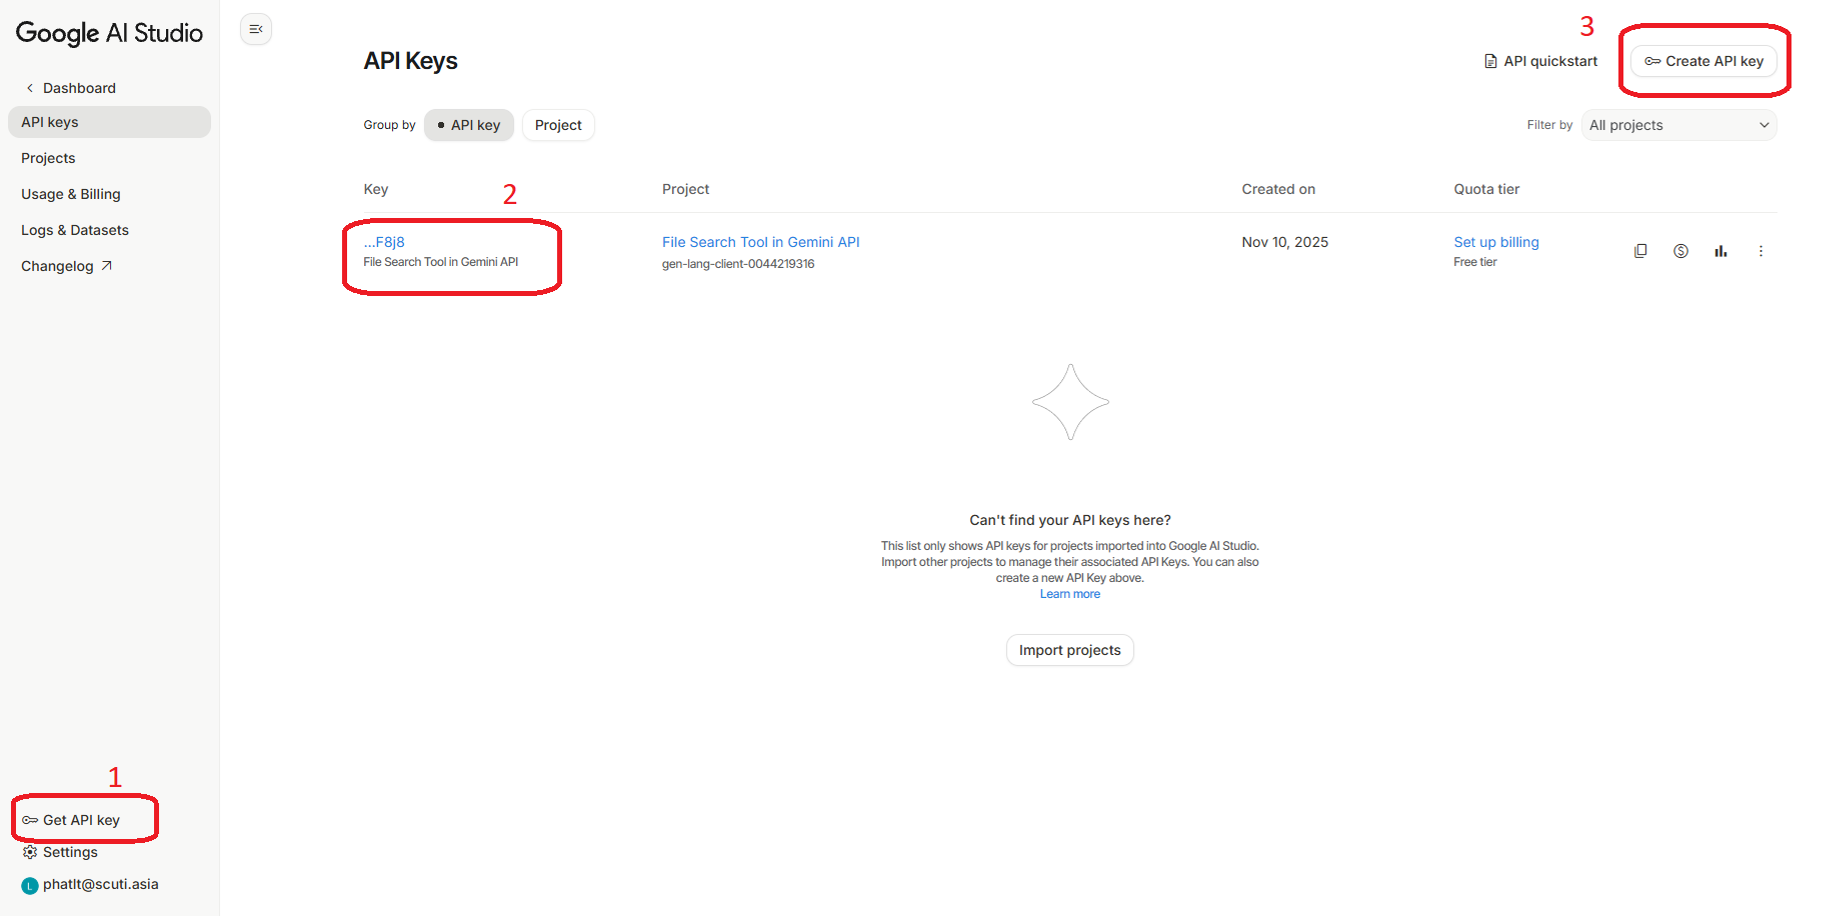Select API key grouping toggle

tap(469, 125)
